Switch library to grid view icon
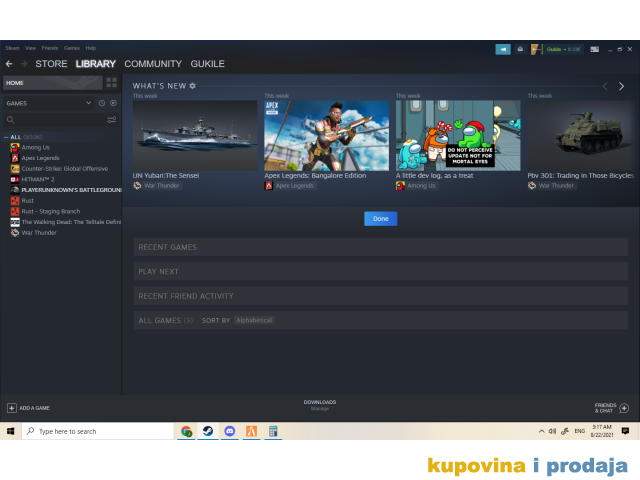640x480 pixels. [111, 82]
